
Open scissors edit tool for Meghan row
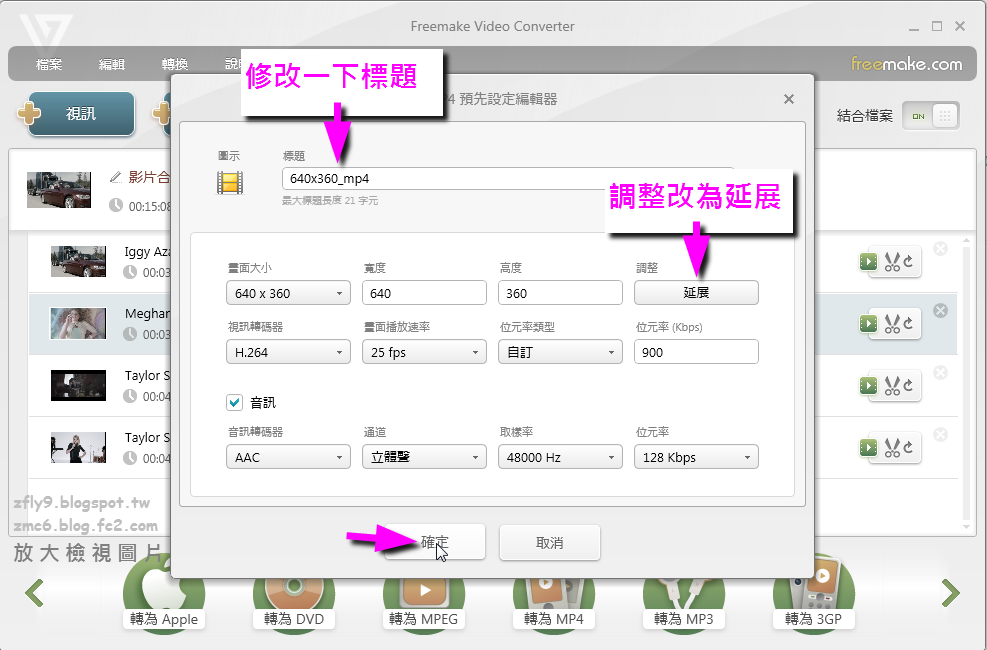892,323
